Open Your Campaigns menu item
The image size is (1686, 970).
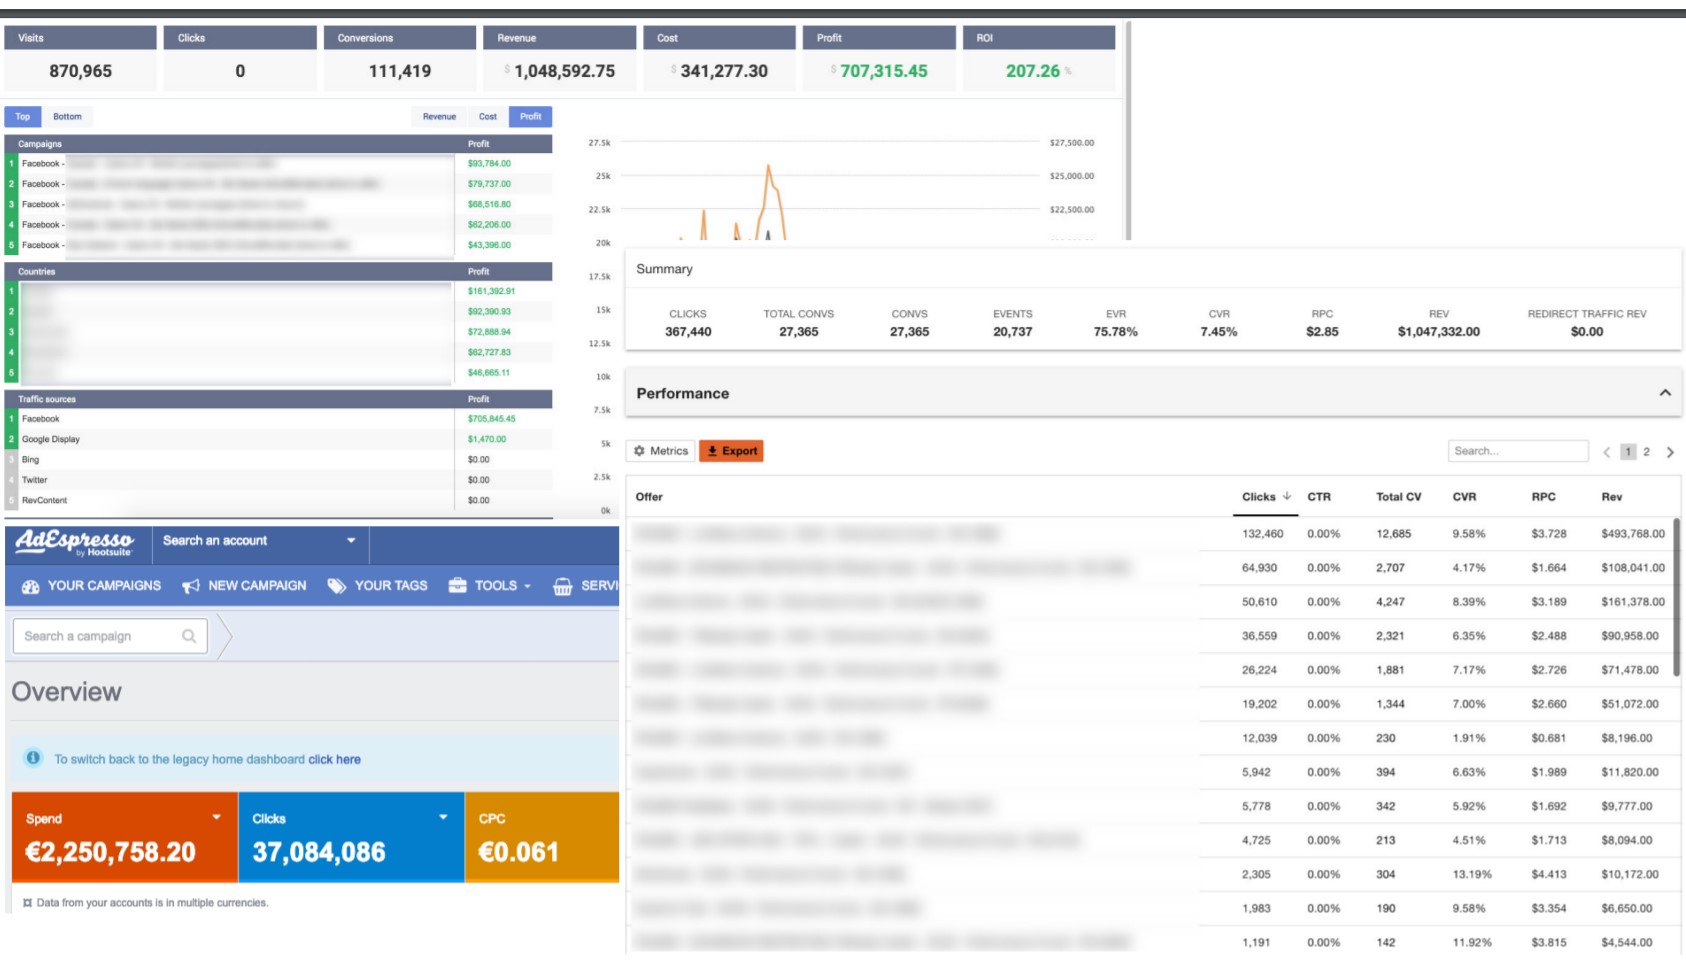click(91, 586)
